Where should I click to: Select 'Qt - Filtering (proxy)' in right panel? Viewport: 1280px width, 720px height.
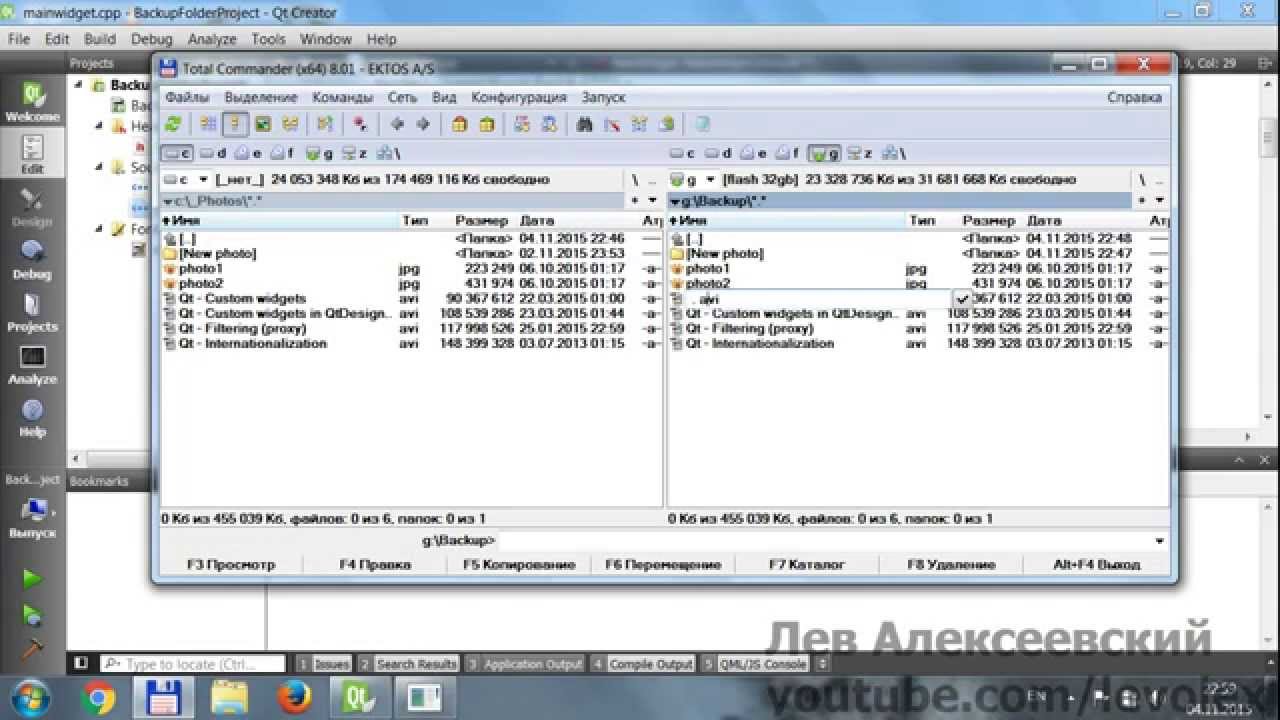click(918, 329)
